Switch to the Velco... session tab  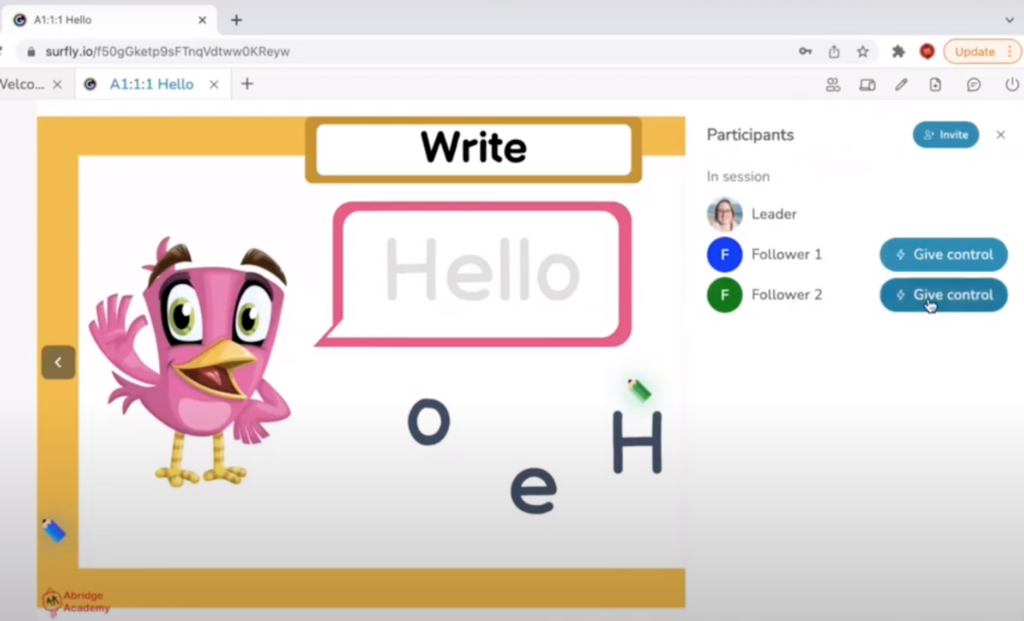22,84
